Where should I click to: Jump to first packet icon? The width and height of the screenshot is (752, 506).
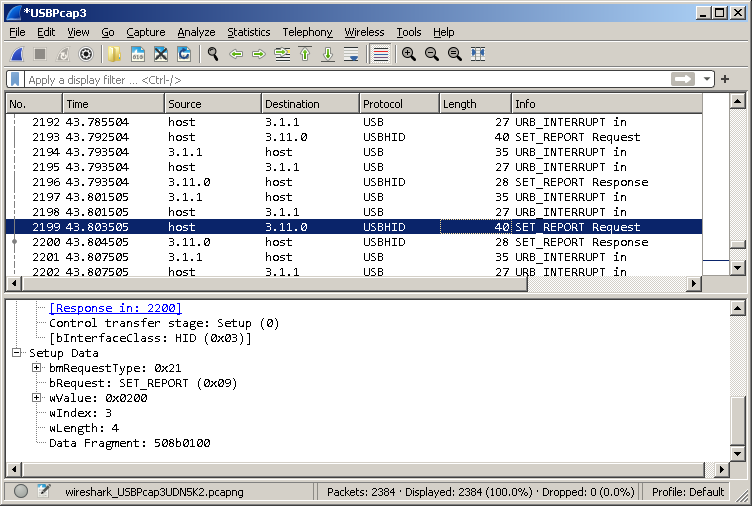pos(305,54)
